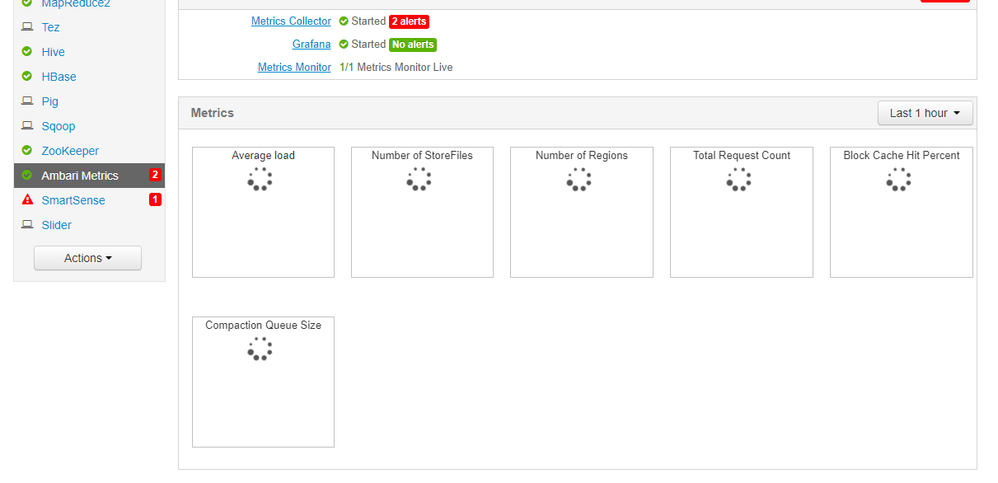
Task: Open the Metrics Collector link
Action: click(x=291, y=21)
